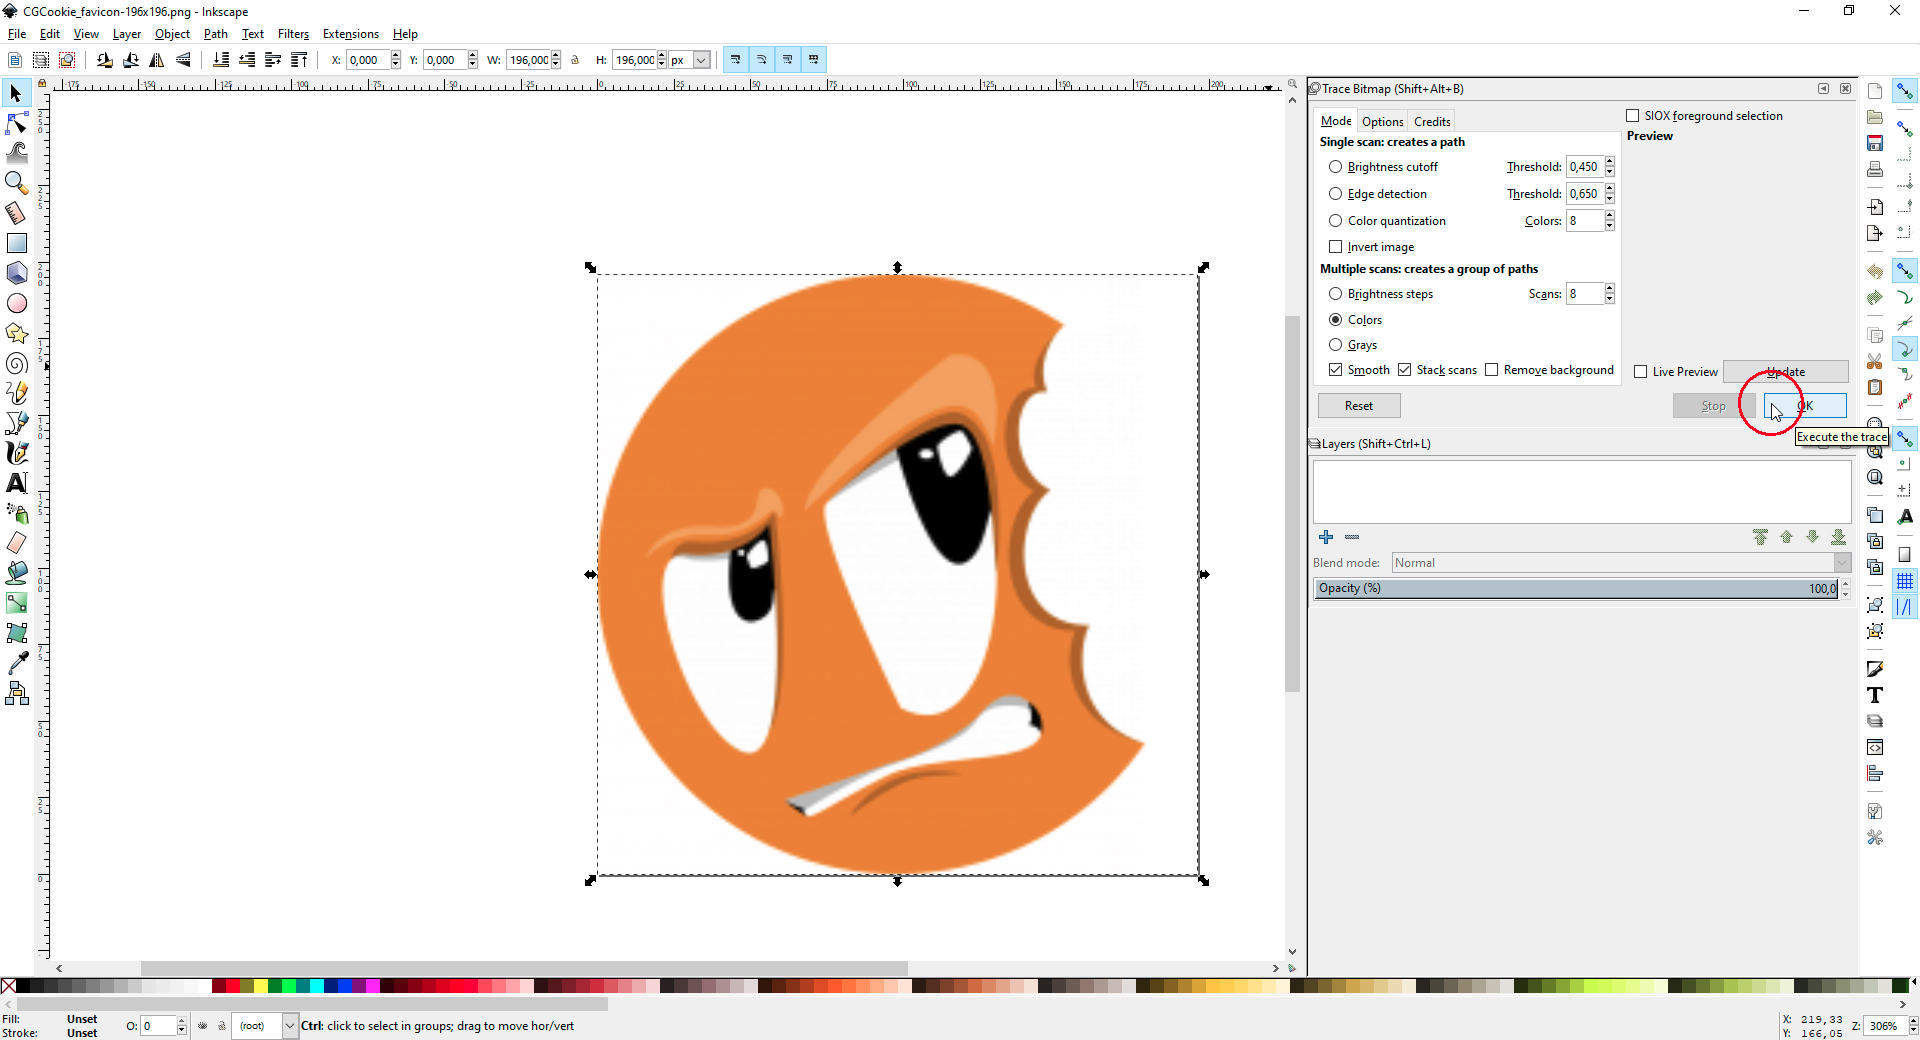Screen dimensions: 1920x1040
Task: Select Brightness steps radio option
Action: point(1335,294)
